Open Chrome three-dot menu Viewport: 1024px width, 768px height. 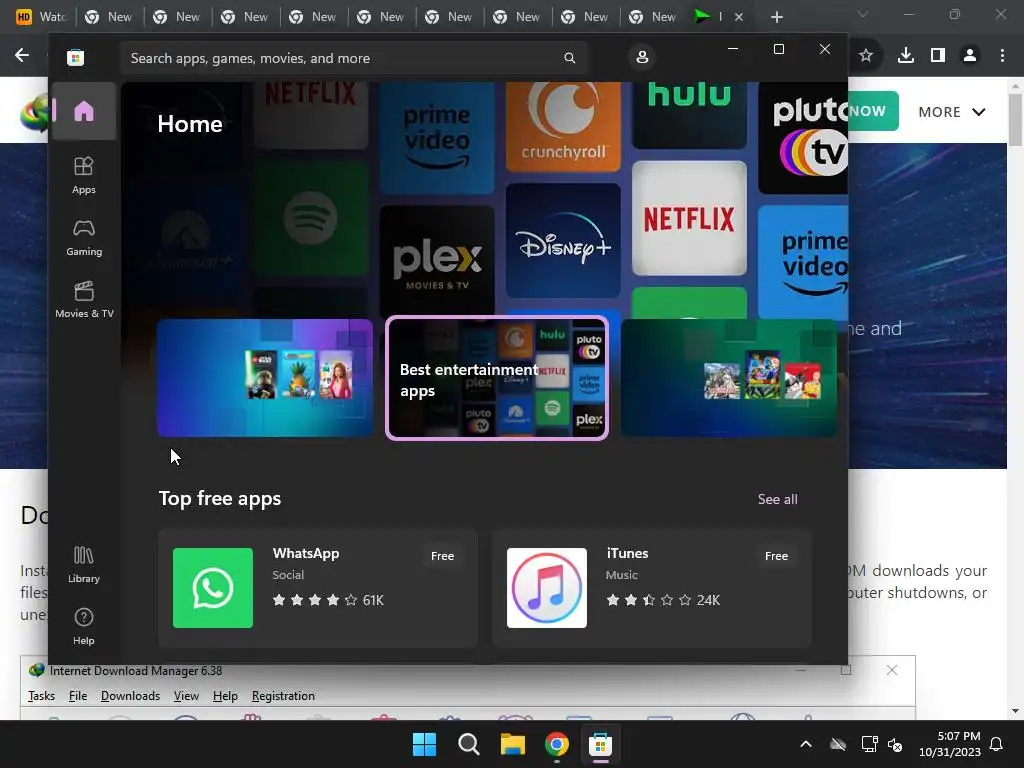[x=1002, y=56]
